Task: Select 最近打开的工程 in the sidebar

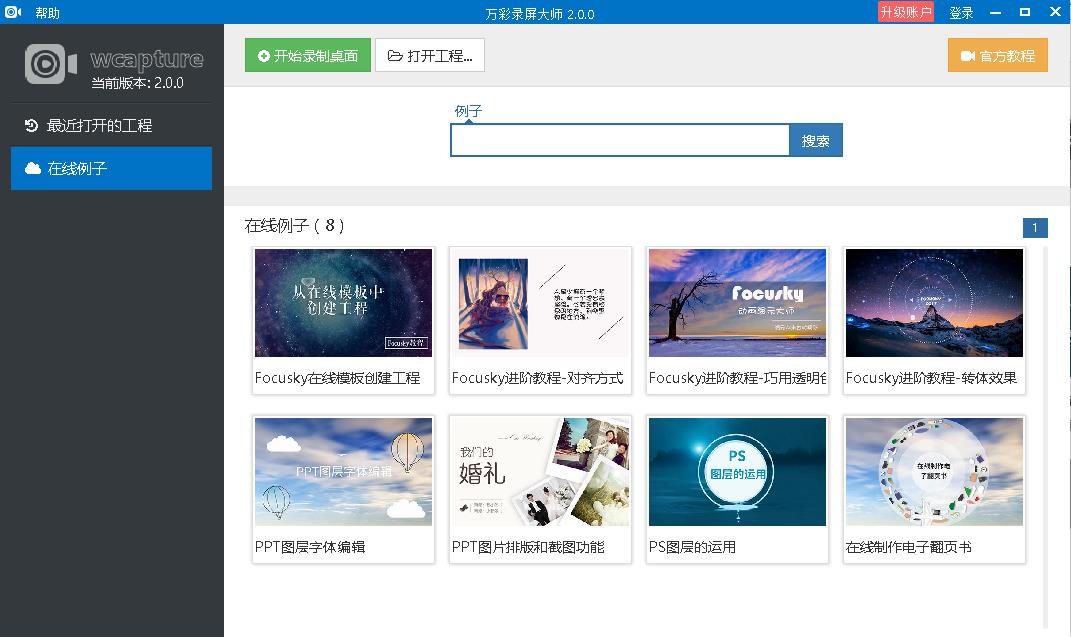Action: click(111, 126)
